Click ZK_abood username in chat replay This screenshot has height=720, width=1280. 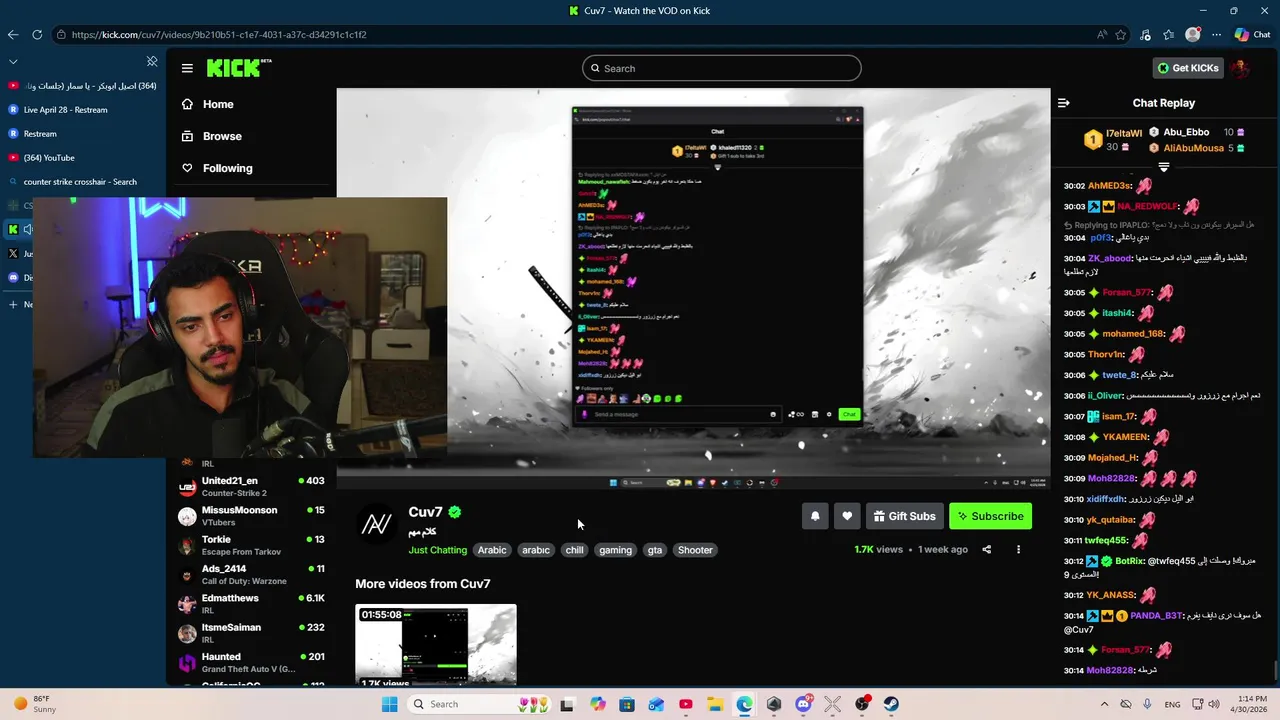[x=1110, y=258]
